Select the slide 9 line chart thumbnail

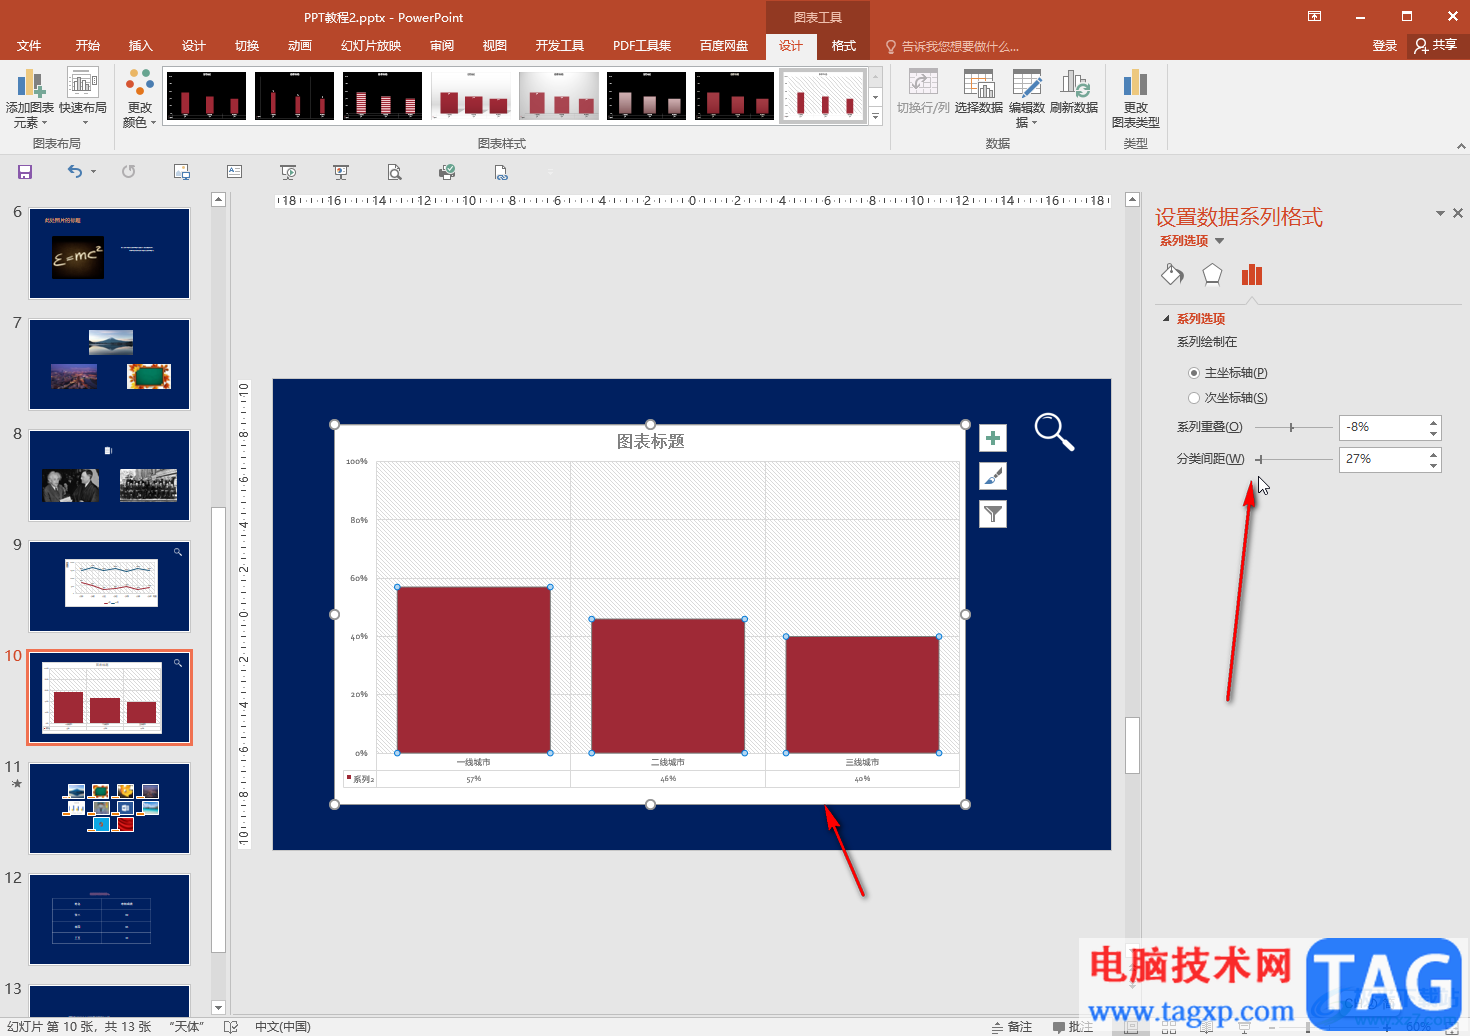(x=109, y=586)
